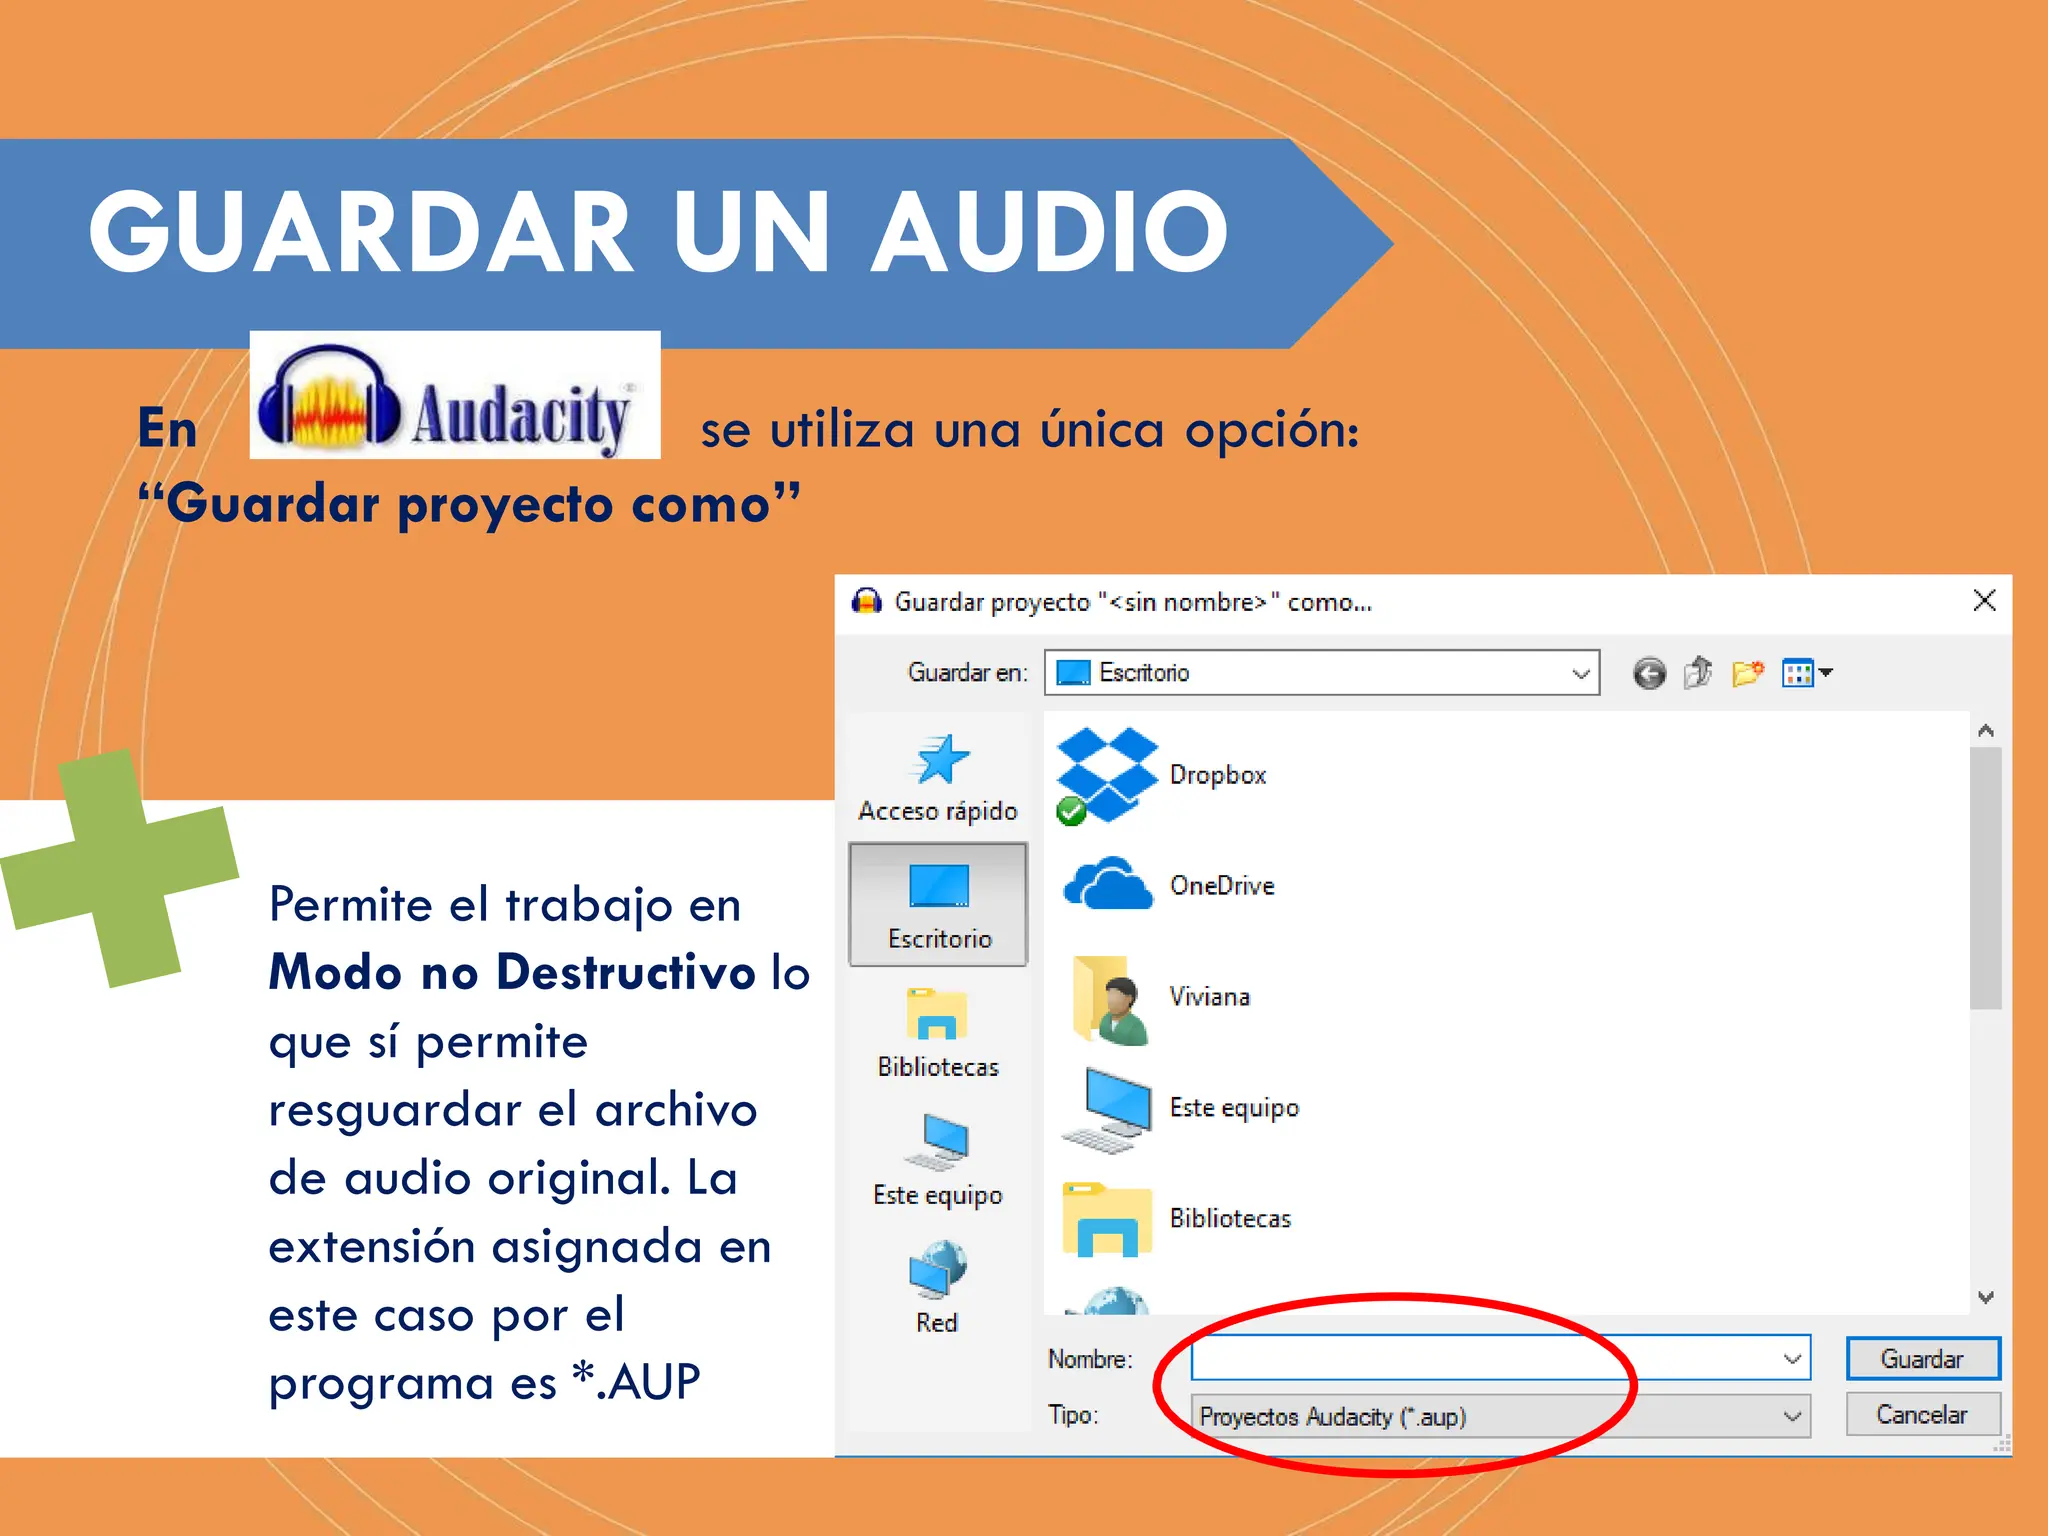
Task: Click the Guardar button
Action: coord(1922,1359)
